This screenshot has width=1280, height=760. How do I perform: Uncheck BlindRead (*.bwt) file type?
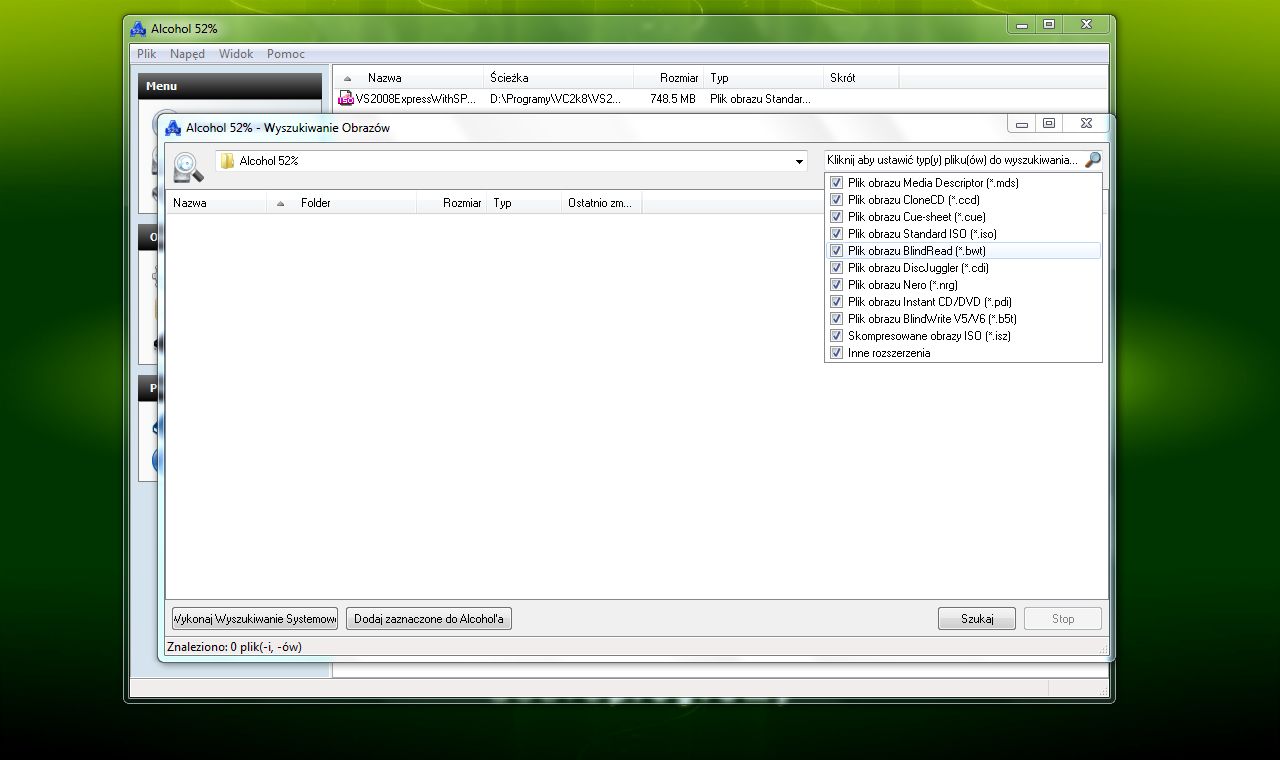pyautogui.click(x=837, y=251)
